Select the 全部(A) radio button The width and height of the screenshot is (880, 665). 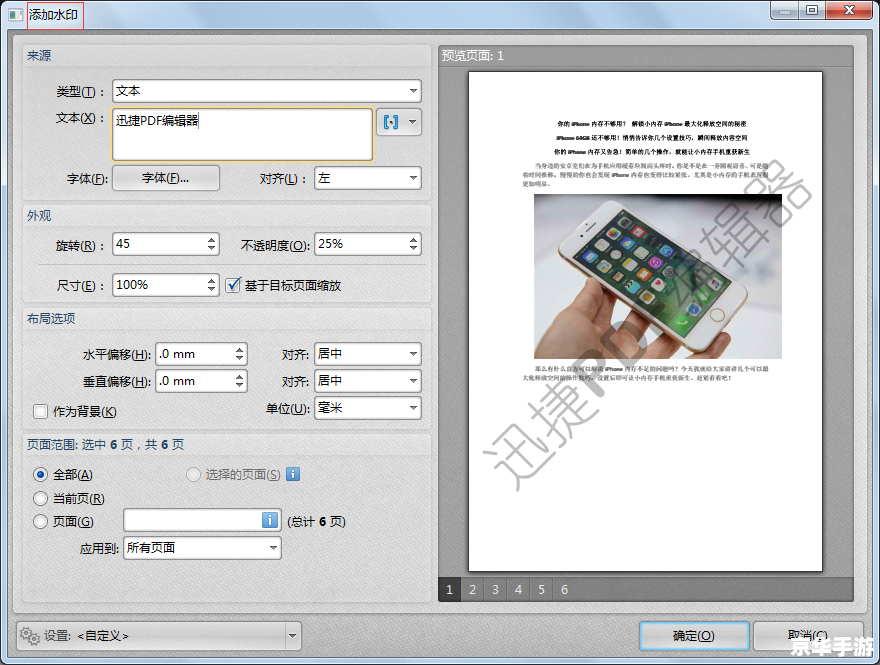pos(40,475)
